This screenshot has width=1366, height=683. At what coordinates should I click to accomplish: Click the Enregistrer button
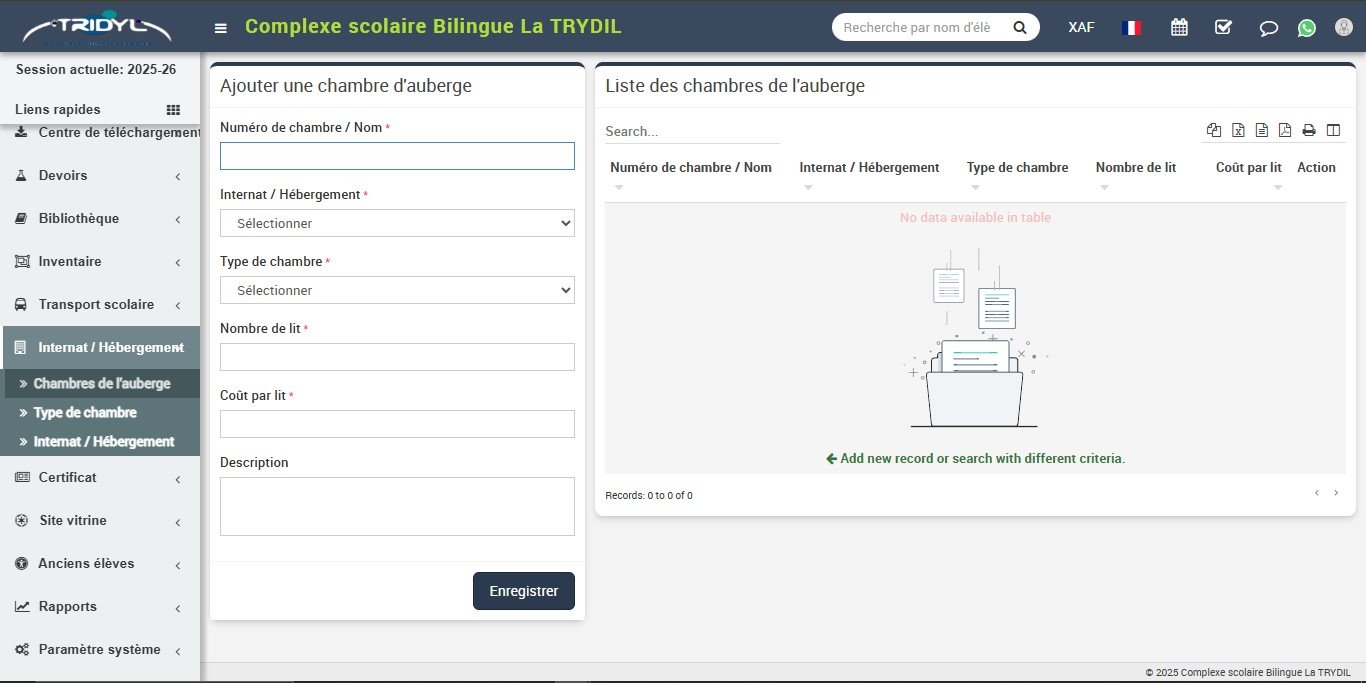tap(523, 591)
